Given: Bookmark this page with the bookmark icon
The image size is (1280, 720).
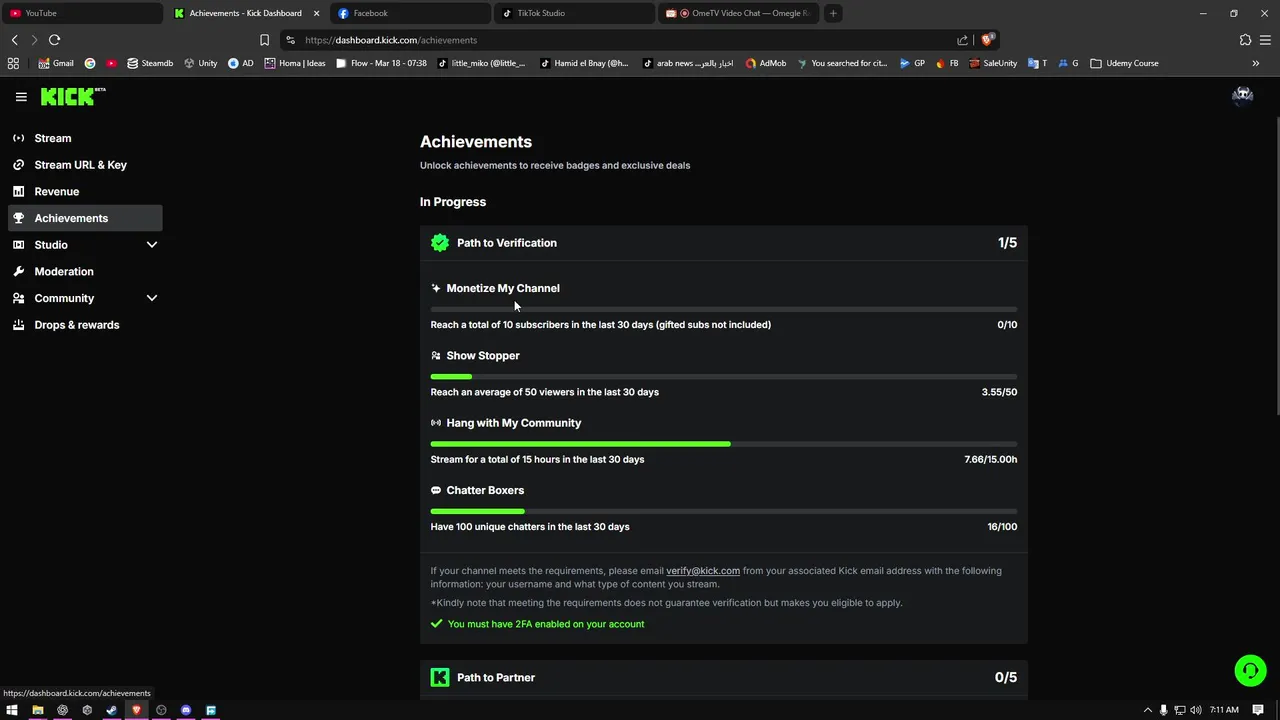Looking at the screenshot, I should click(264, 40).
